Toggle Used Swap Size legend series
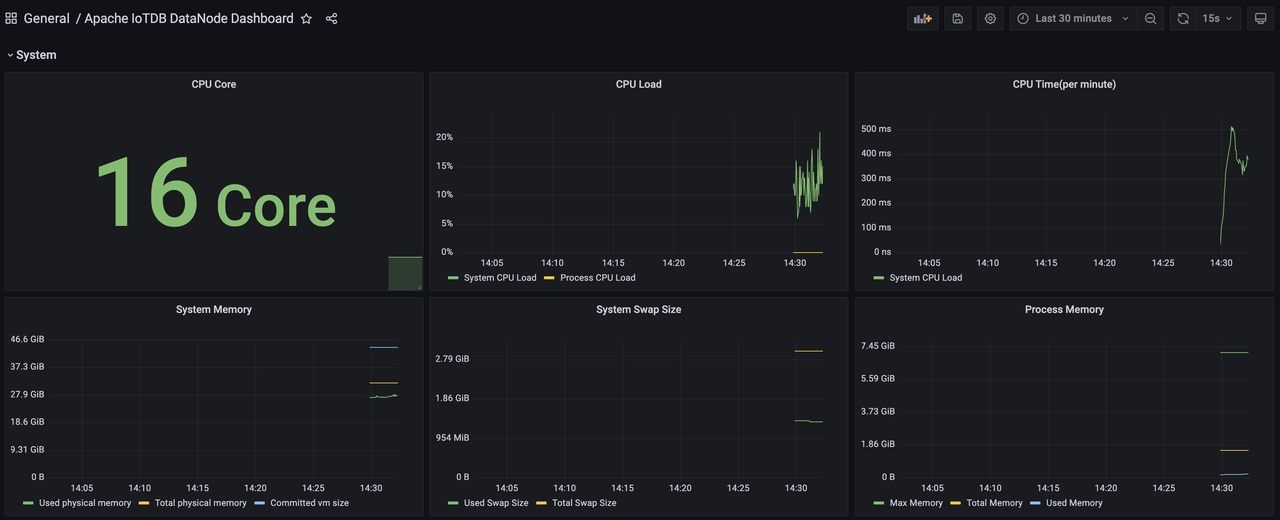 tap(495, 503)
